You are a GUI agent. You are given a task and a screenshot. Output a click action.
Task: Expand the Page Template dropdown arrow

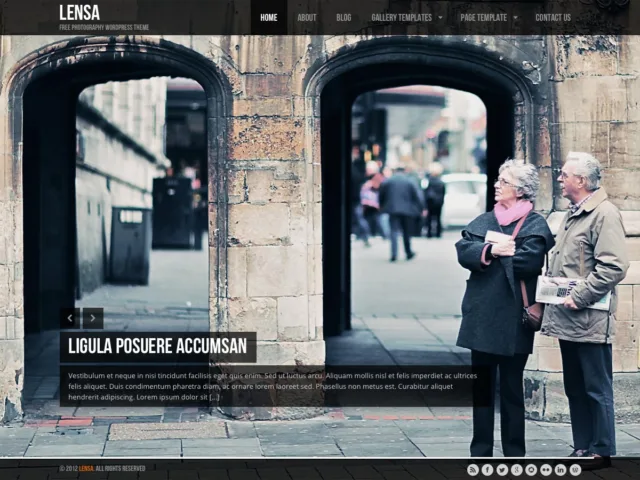[x=516, y=18]
